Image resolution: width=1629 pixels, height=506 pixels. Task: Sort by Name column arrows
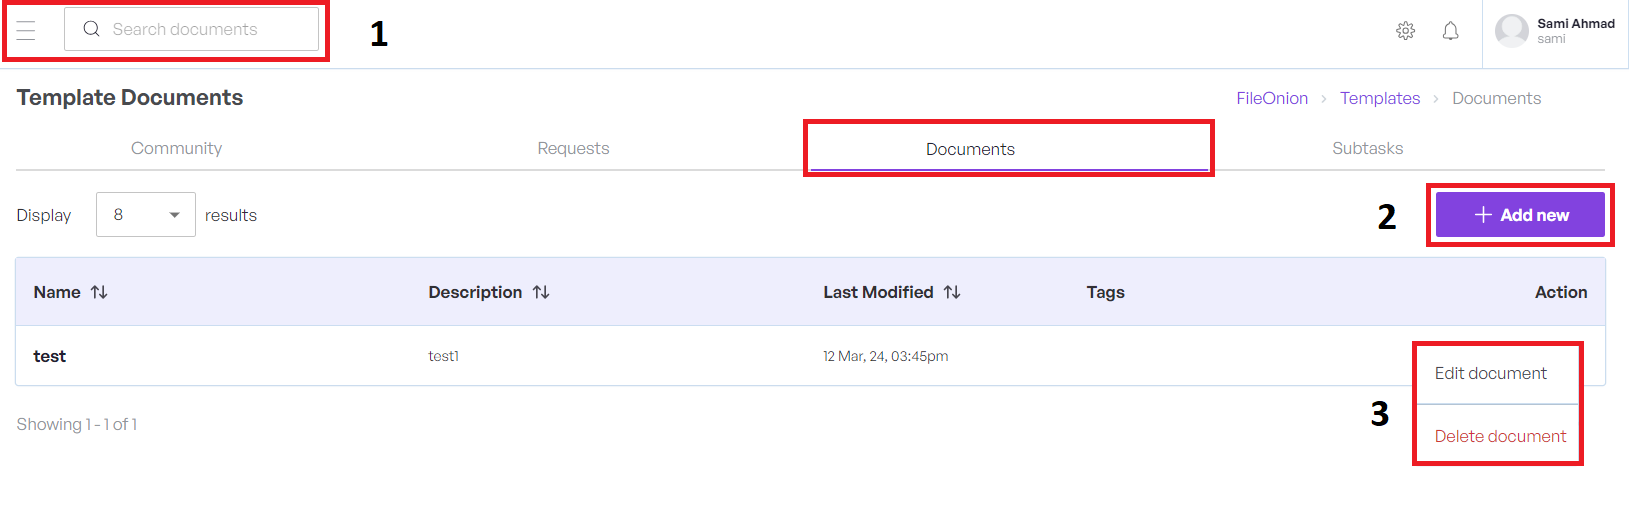(x=99, y=292)
